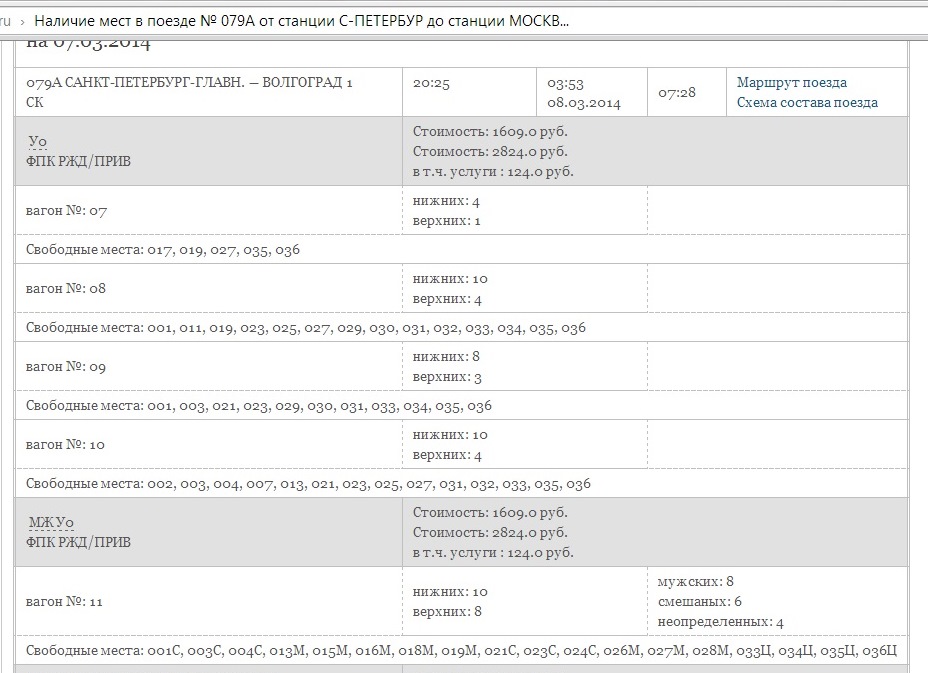Select the вагон №: 07 row
The image size is (928, 673).
click(66, 211)
